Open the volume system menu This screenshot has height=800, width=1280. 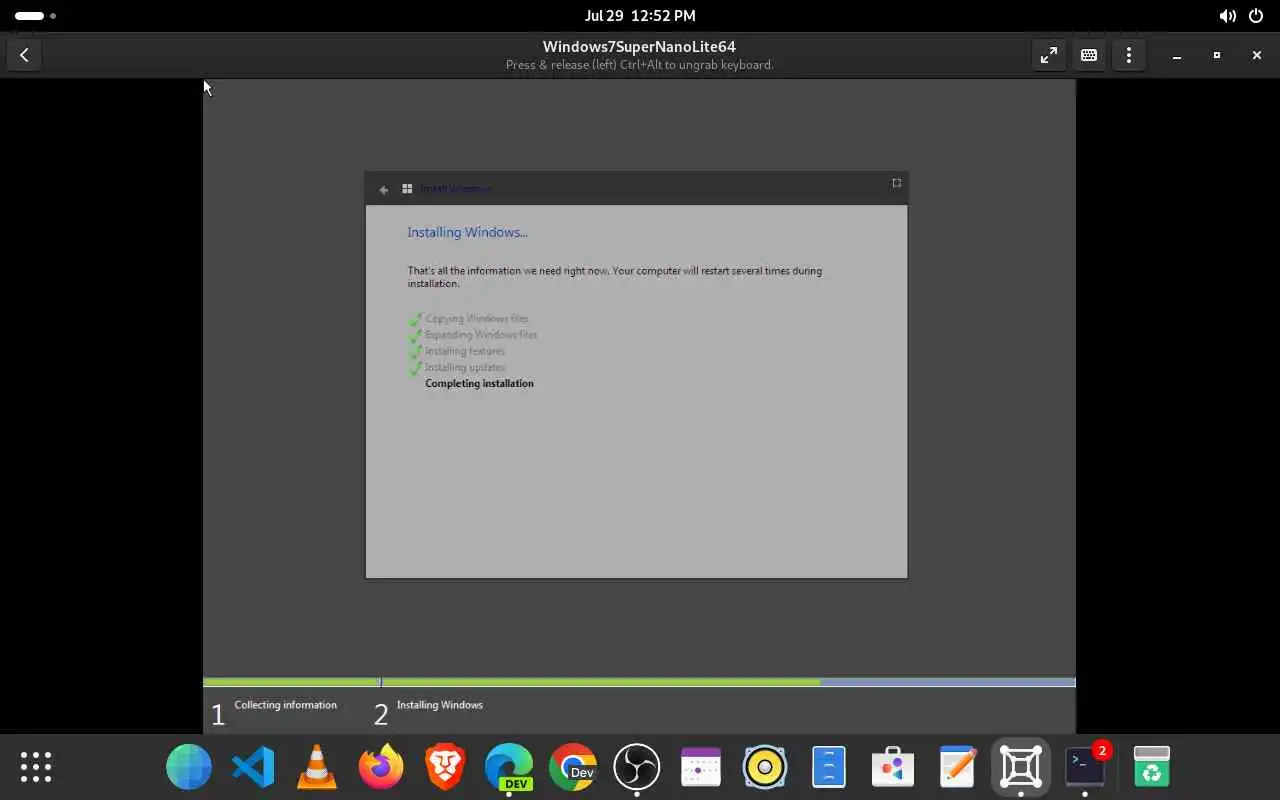(x=1227, y=16)
